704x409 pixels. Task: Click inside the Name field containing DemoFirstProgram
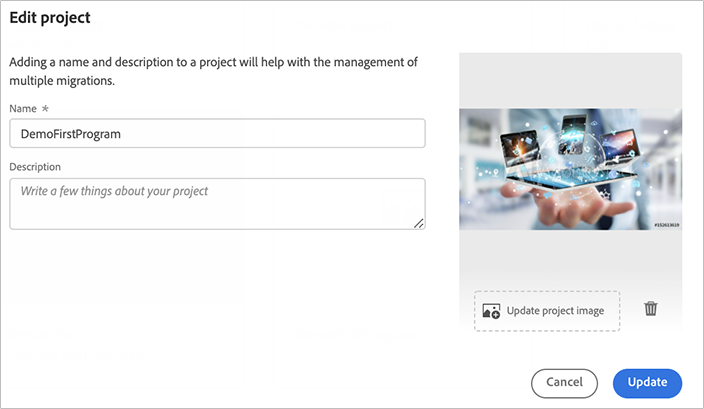pos(217,133)
